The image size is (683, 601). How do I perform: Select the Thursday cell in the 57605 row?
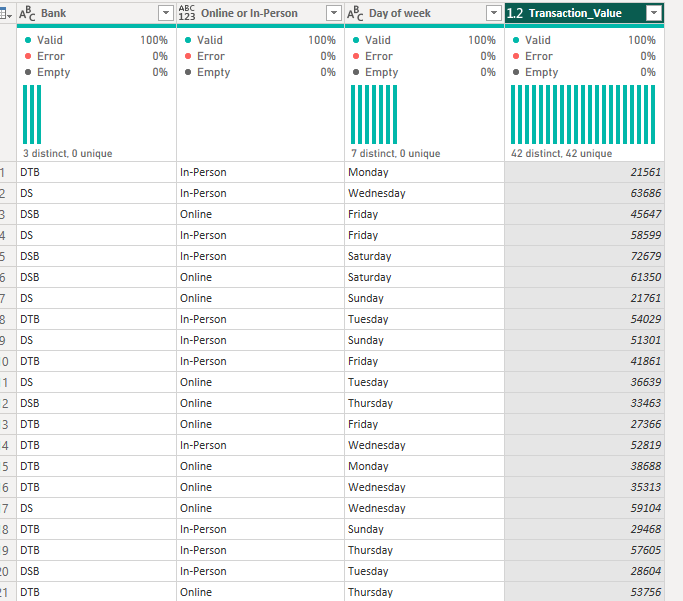tap(424, 550)
